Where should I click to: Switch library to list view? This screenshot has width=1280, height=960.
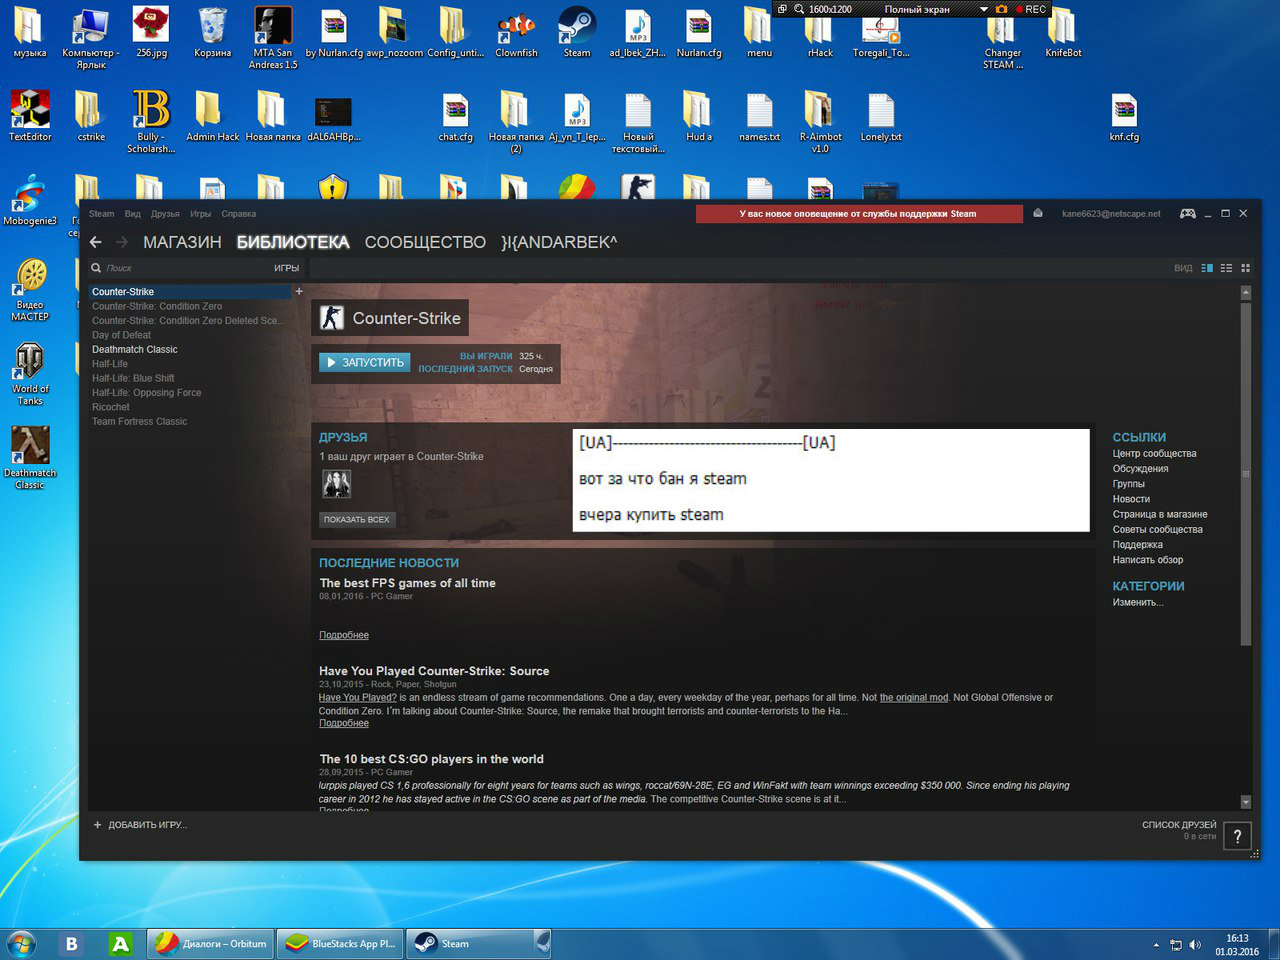click(1226, 268)
